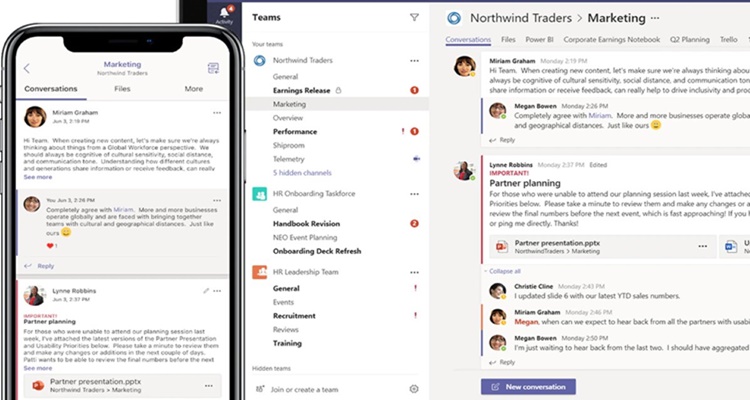750x400 pixels.
Task: Collapse all replies in Partner planning thread
Action: click(x=509, y=271)
